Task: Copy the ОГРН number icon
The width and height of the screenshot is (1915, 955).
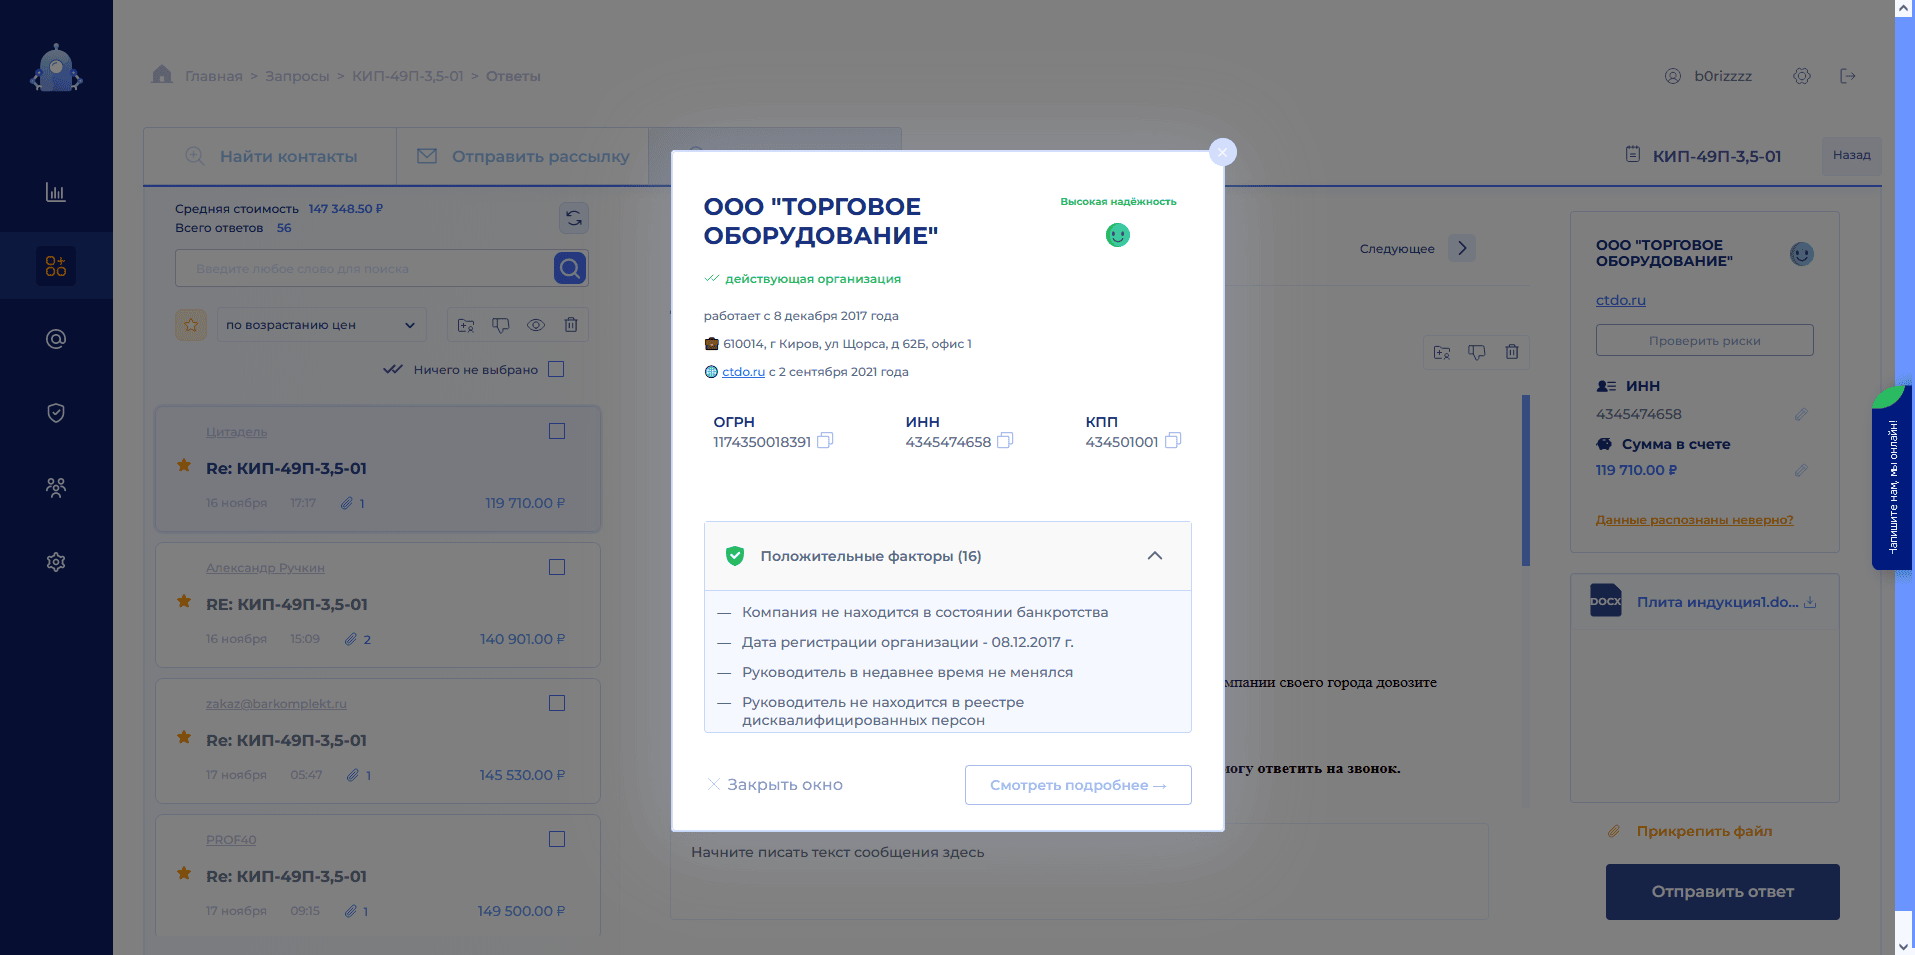Action: pos(825,441)
